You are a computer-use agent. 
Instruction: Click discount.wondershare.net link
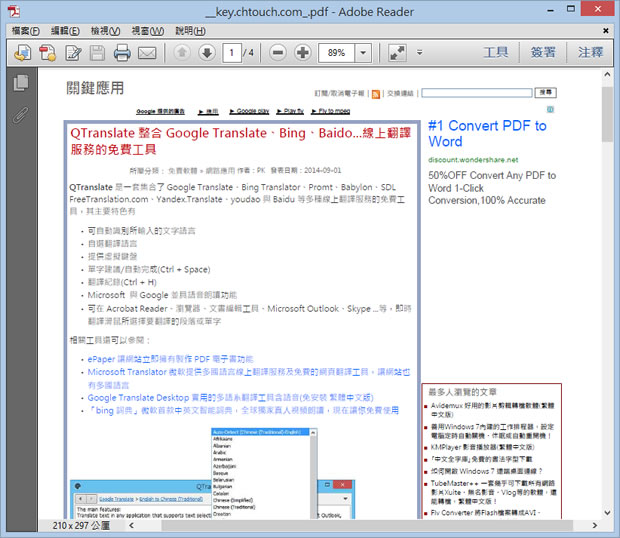pos(473,160)
